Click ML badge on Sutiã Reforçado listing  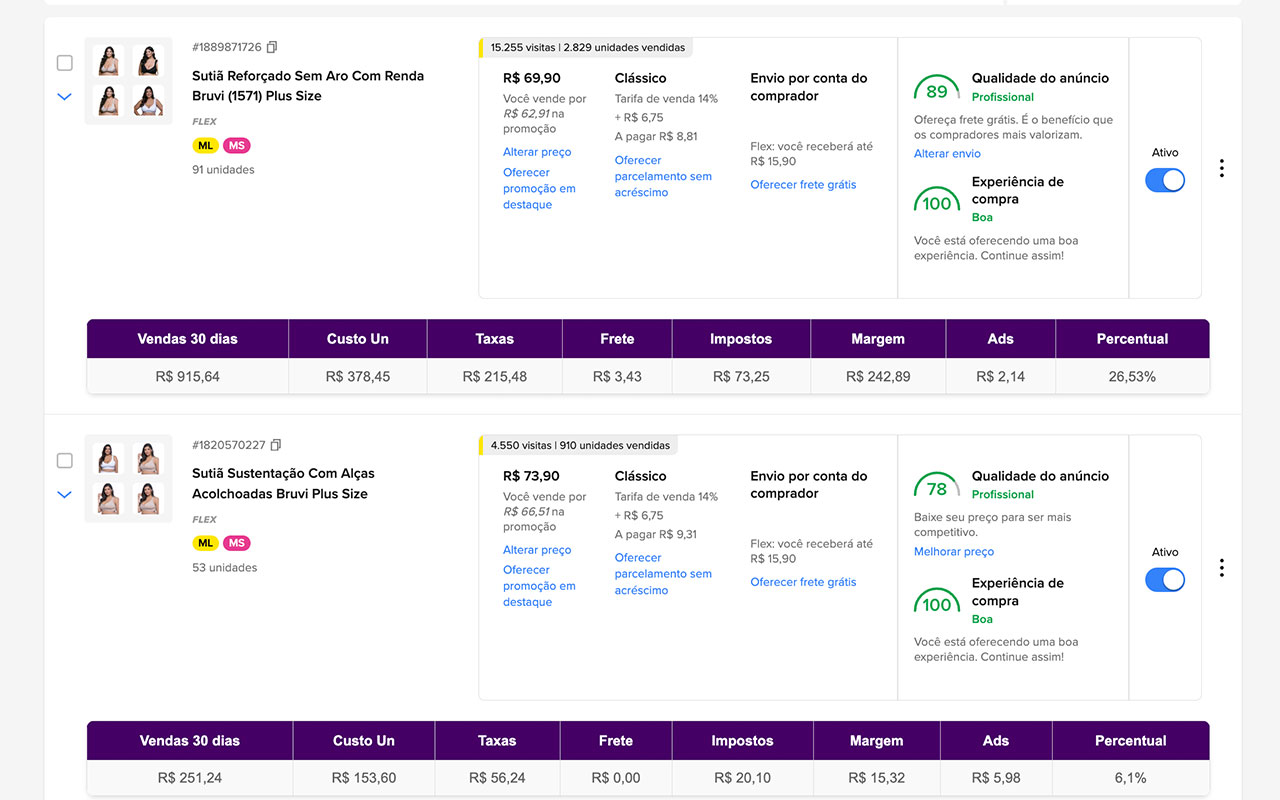click(x=206, y=145)
